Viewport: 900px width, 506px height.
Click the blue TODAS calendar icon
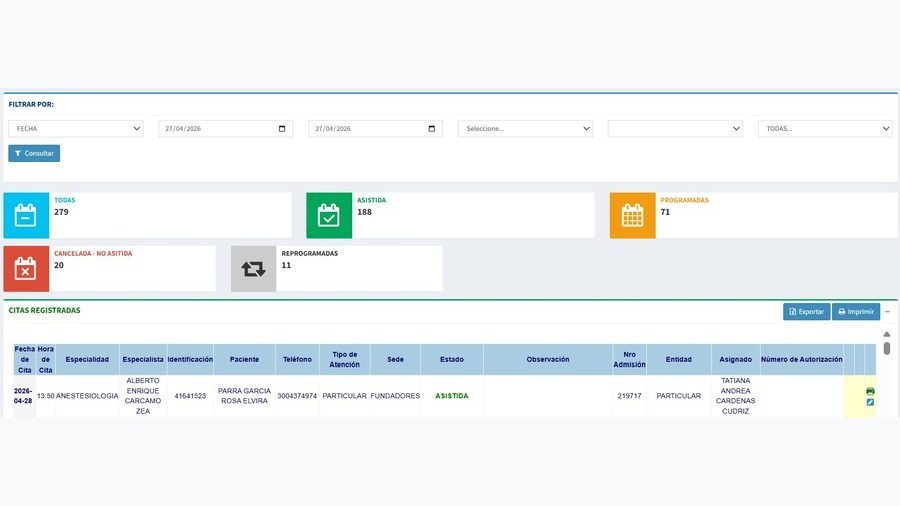pos(26,216)
